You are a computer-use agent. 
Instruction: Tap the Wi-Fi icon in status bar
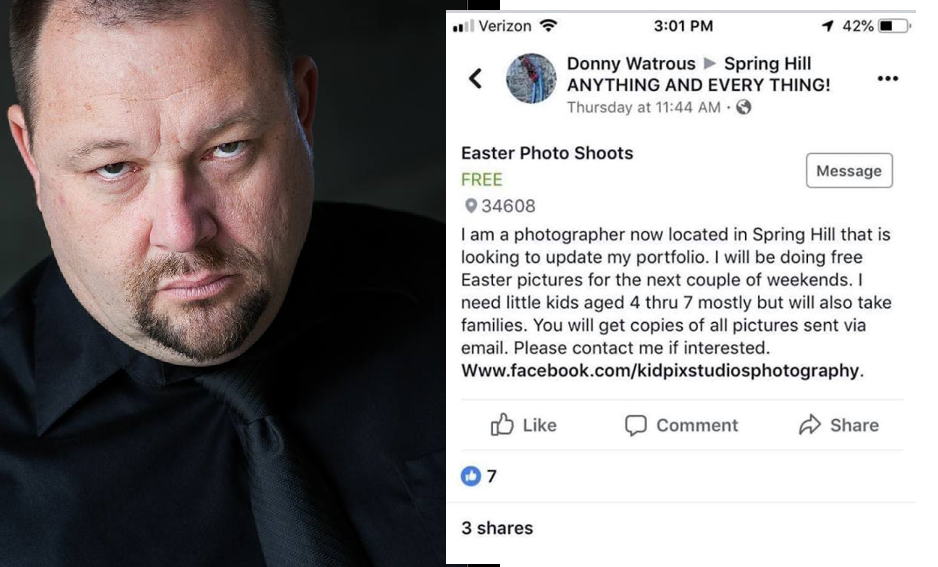pyautogui.click(x=548, y=25)
